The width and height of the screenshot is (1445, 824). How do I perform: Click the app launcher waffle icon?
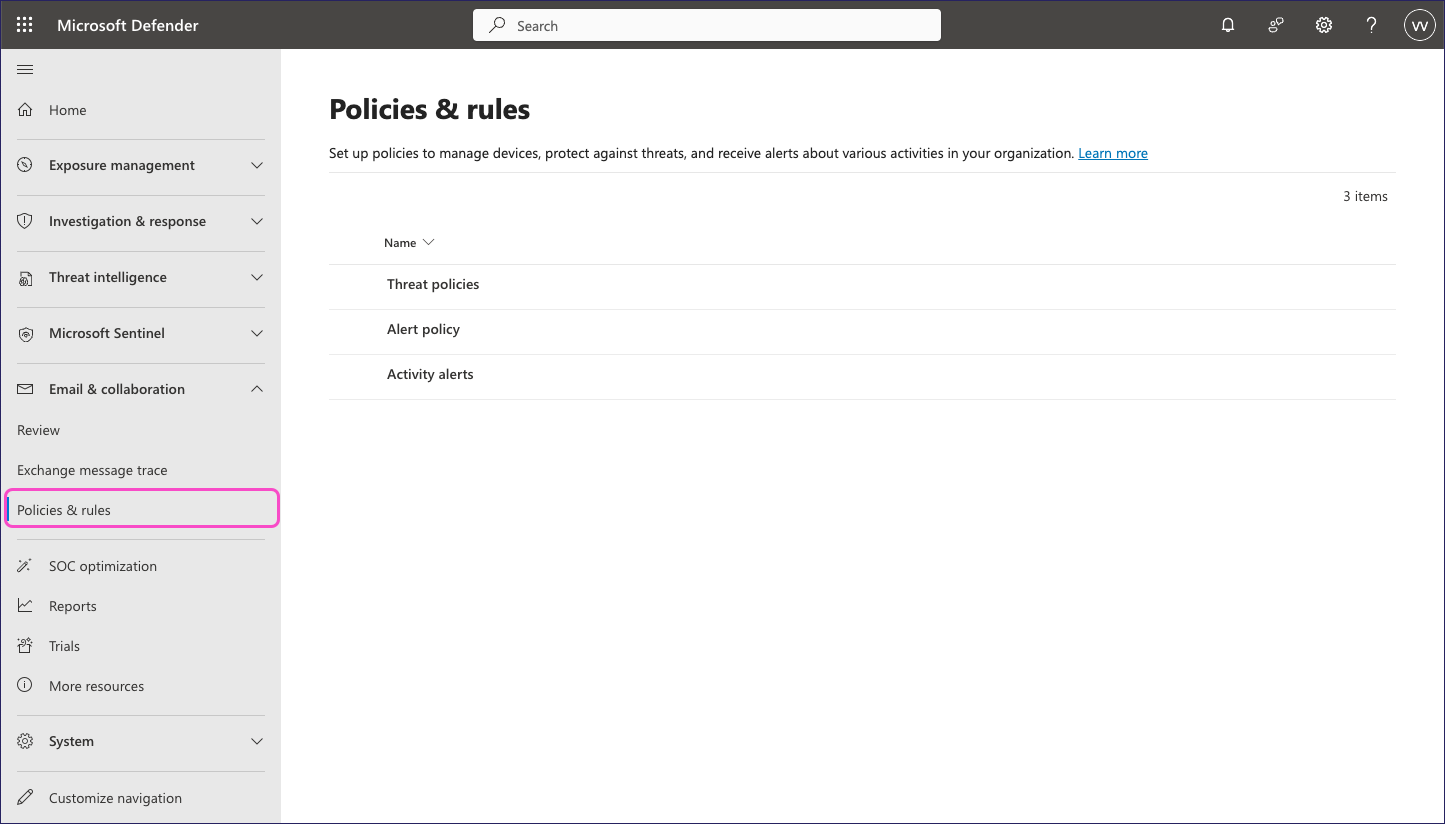24,24
